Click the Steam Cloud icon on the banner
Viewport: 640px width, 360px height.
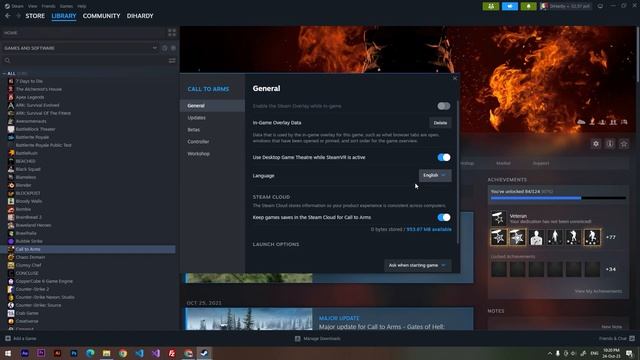[x=581, y=122]
